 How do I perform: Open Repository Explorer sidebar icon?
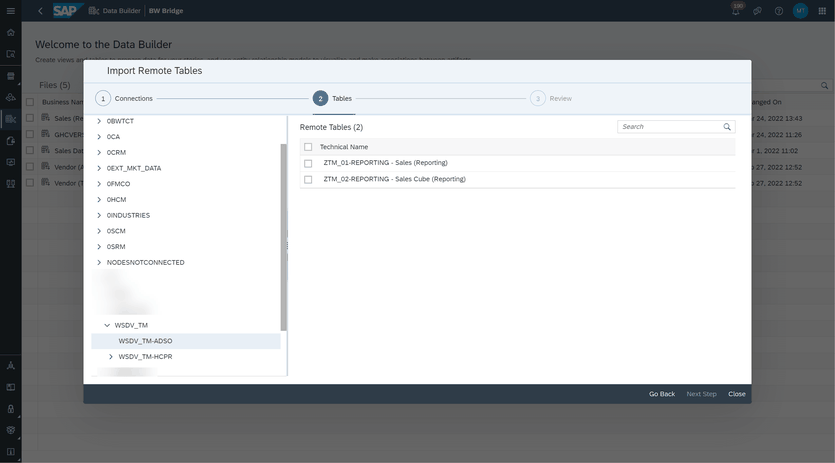pos(11,54)
